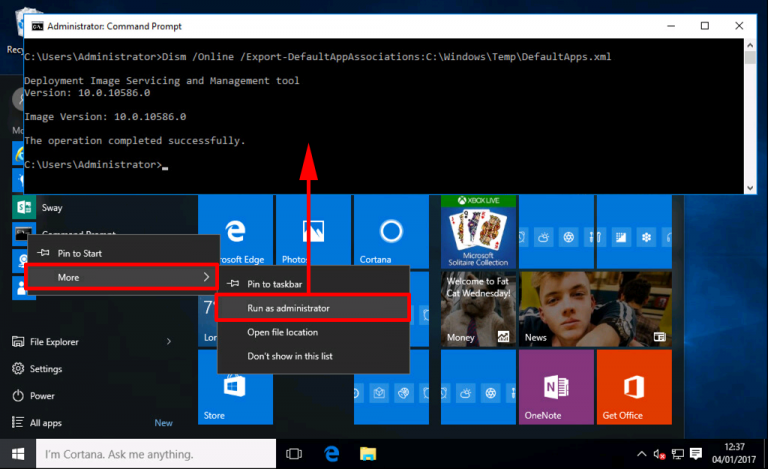The height and width of the screenshot is (469, 768).
Task: Choose Pin to taskbar option
Action: (313, 284)
